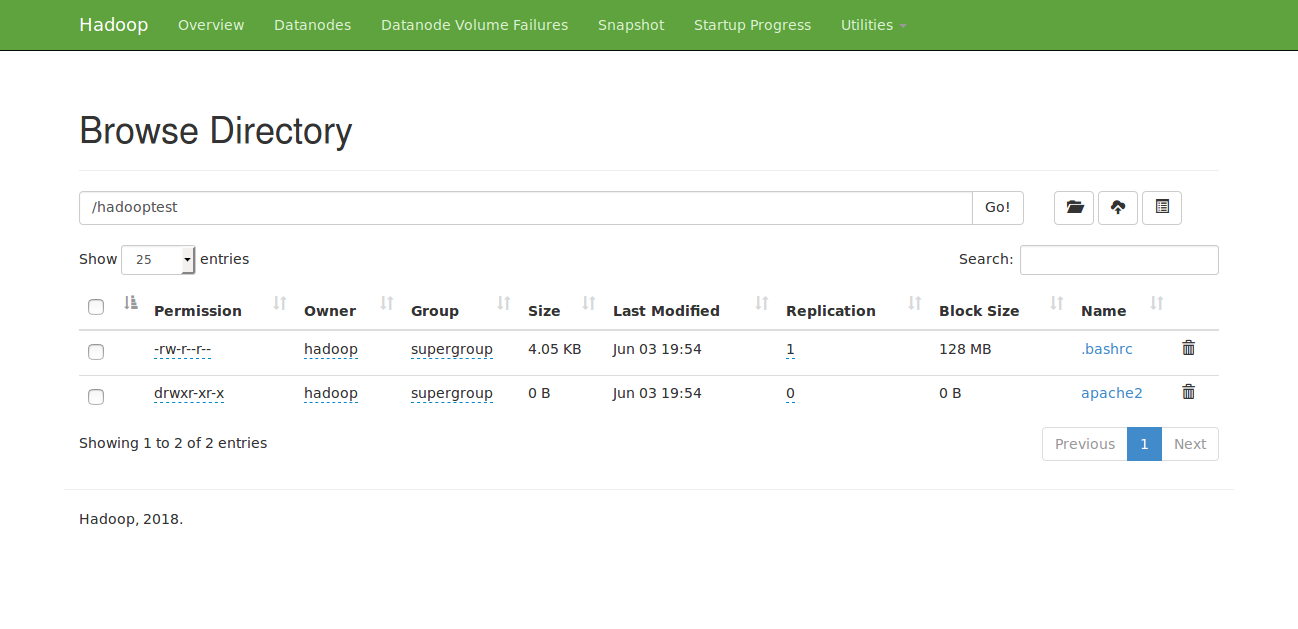Image resolution: width=1298 pixels, height=629 pixels.
Task: Delete the .bashrc file with its trash icon
Action: [x=1188, y=348]
